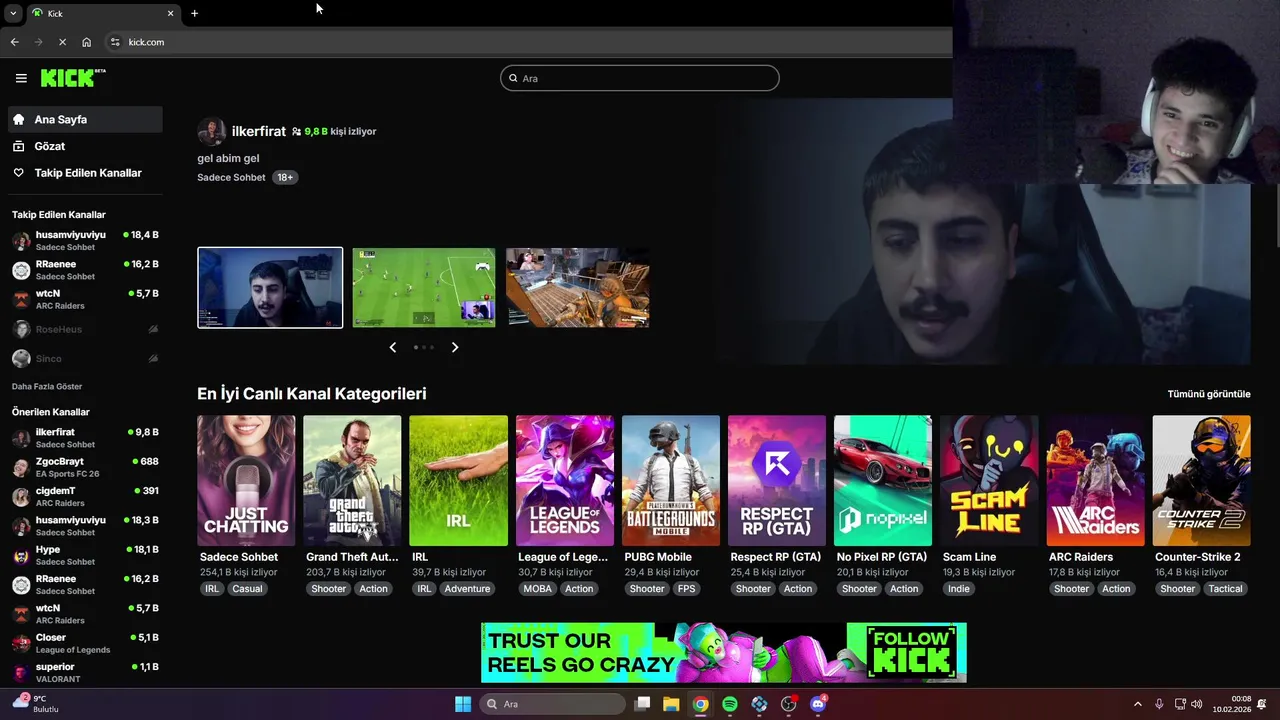Open recommended channel Hype
The image size is (1280, 720).
tap(85, 555)
